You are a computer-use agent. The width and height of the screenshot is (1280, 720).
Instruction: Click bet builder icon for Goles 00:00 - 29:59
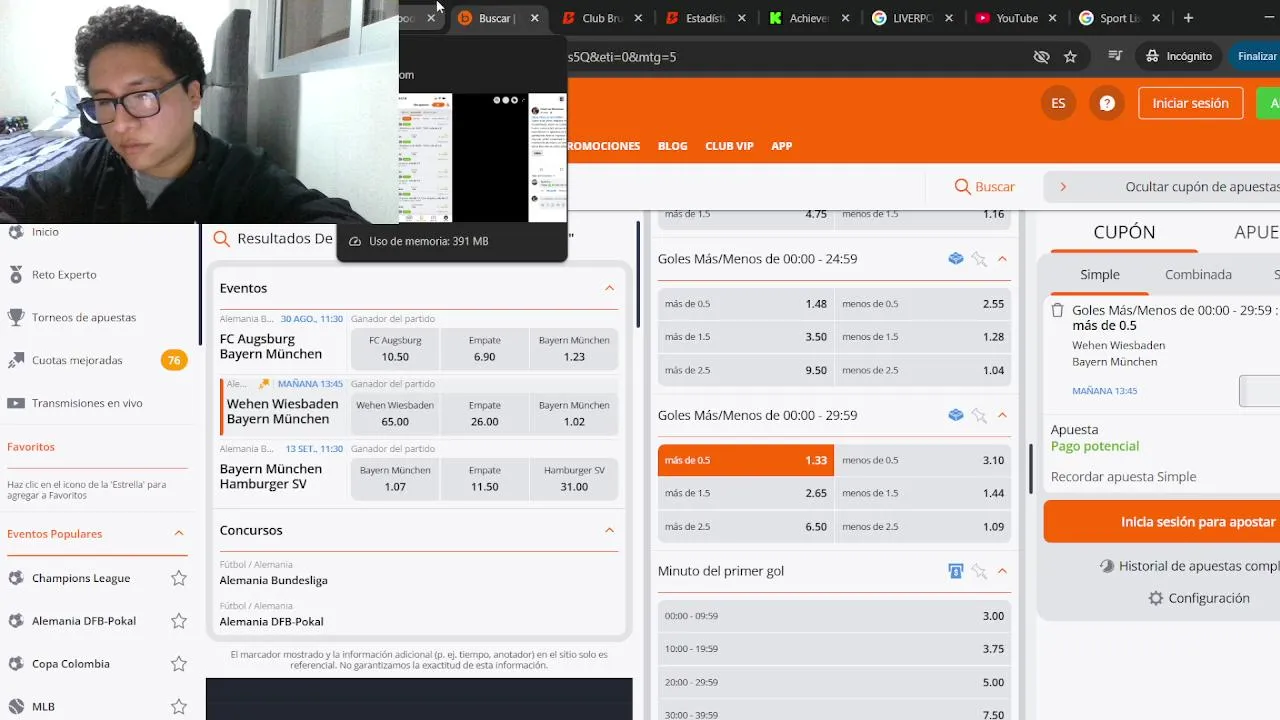pos(956,415)
